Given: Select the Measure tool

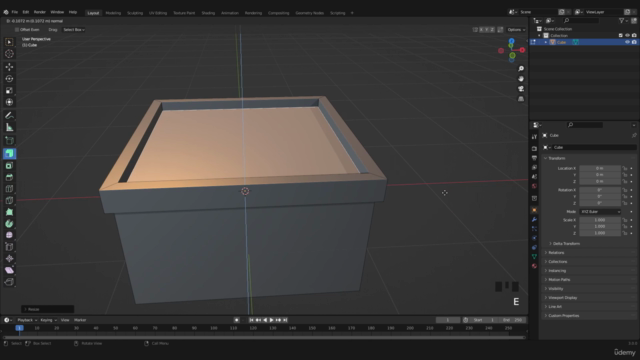Looking at the screenshot, I should coord(9,127).
